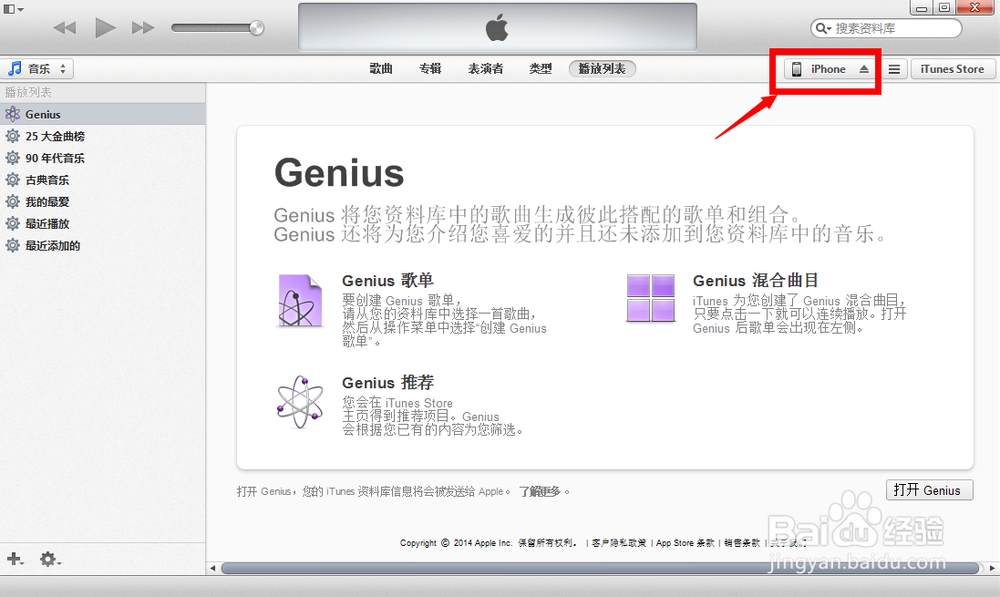Open the iTunes Store button
This screenshot has height=597, width=1000.
952,69
